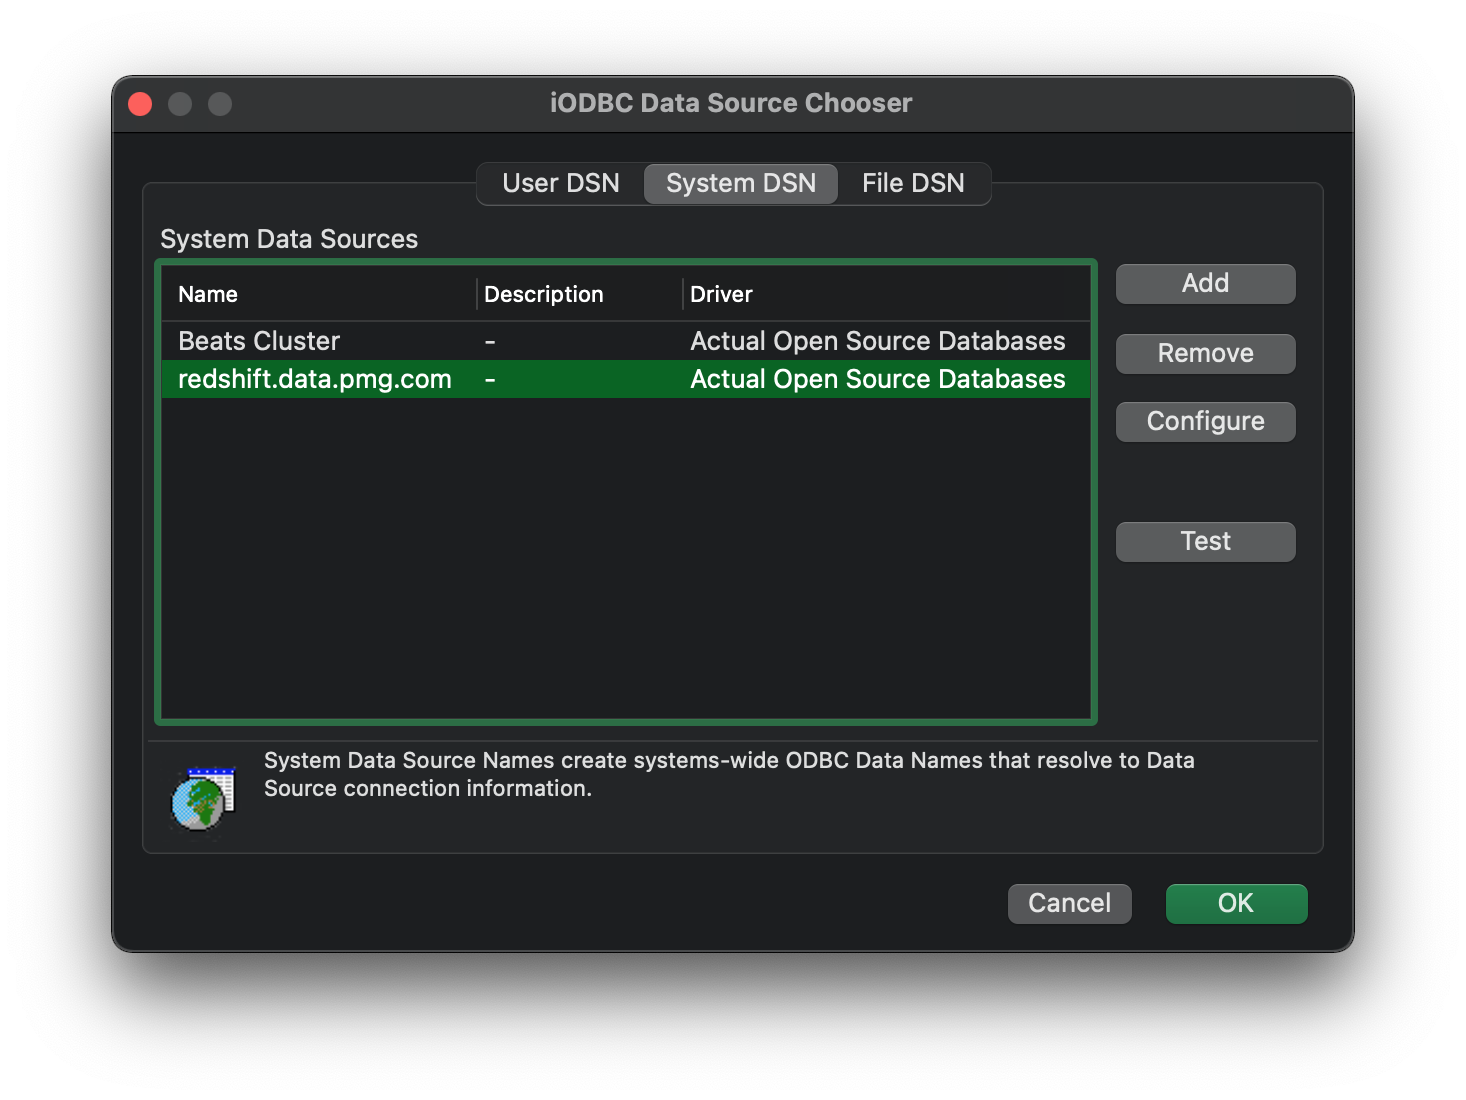Cancel the data source chooser

pos(1069,903)
